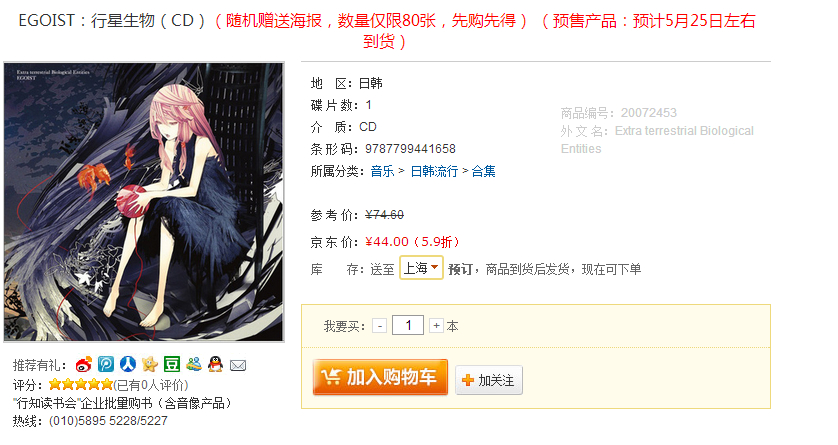The height and width of the screenshot is (445, 838).
Task: Share by email envelope icon
Action: tap(238, 365)
